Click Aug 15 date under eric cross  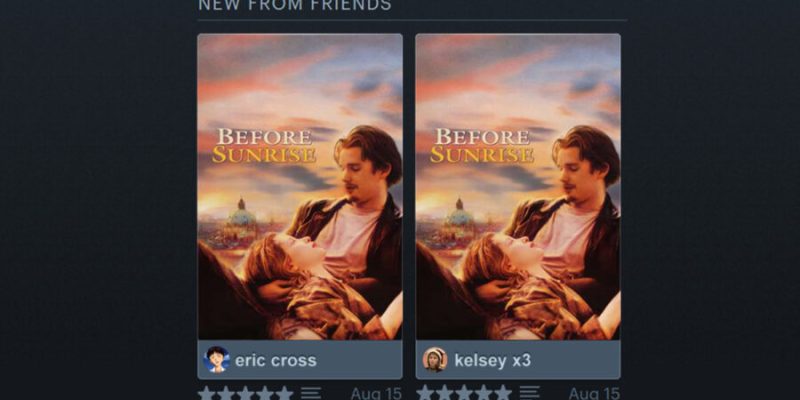(x=376, y=393)
